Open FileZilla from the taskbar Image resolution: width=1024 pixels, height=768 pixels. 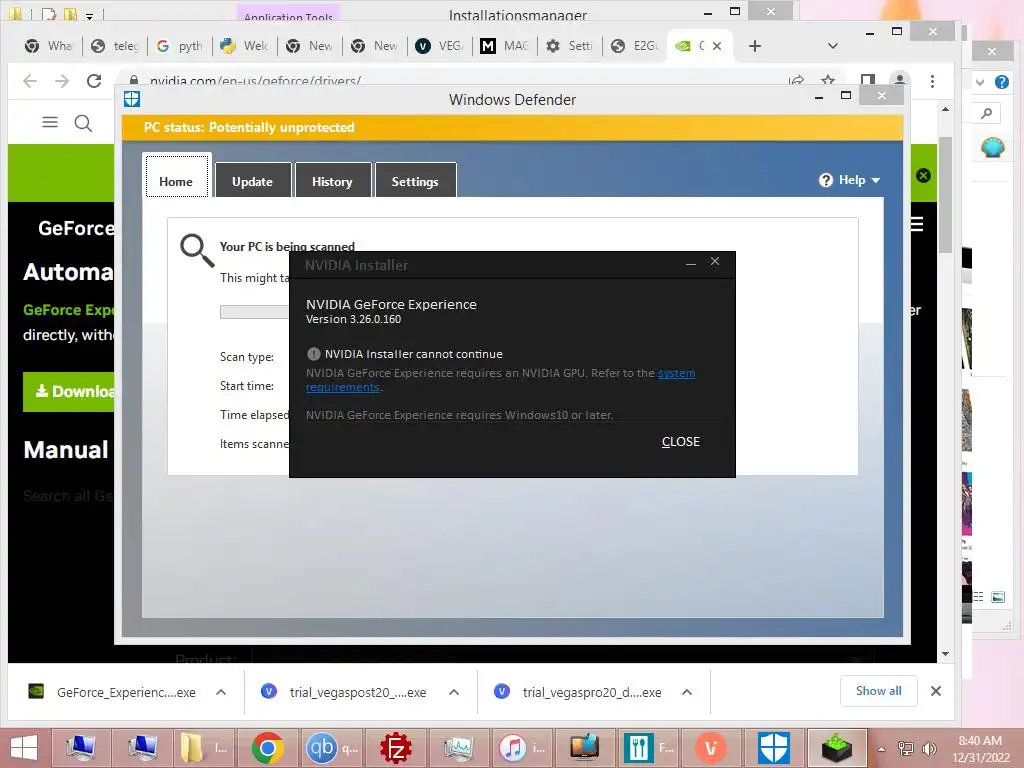[x=396, y=748]
